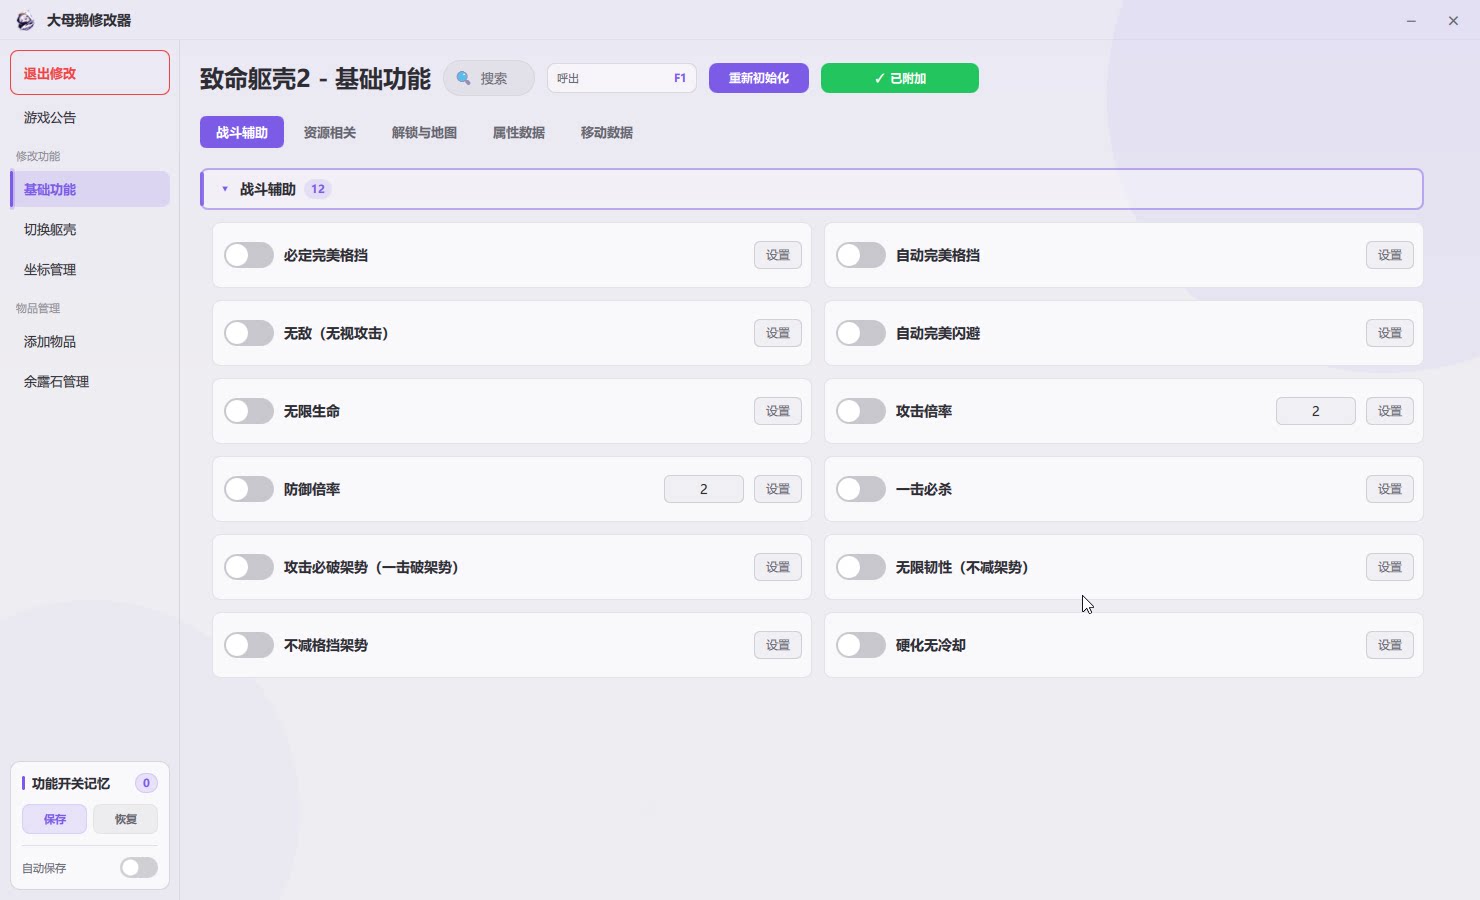Open 设置 for 硬化无冷却
This screenshot has width=1480, height=900.
(1390, 645)
